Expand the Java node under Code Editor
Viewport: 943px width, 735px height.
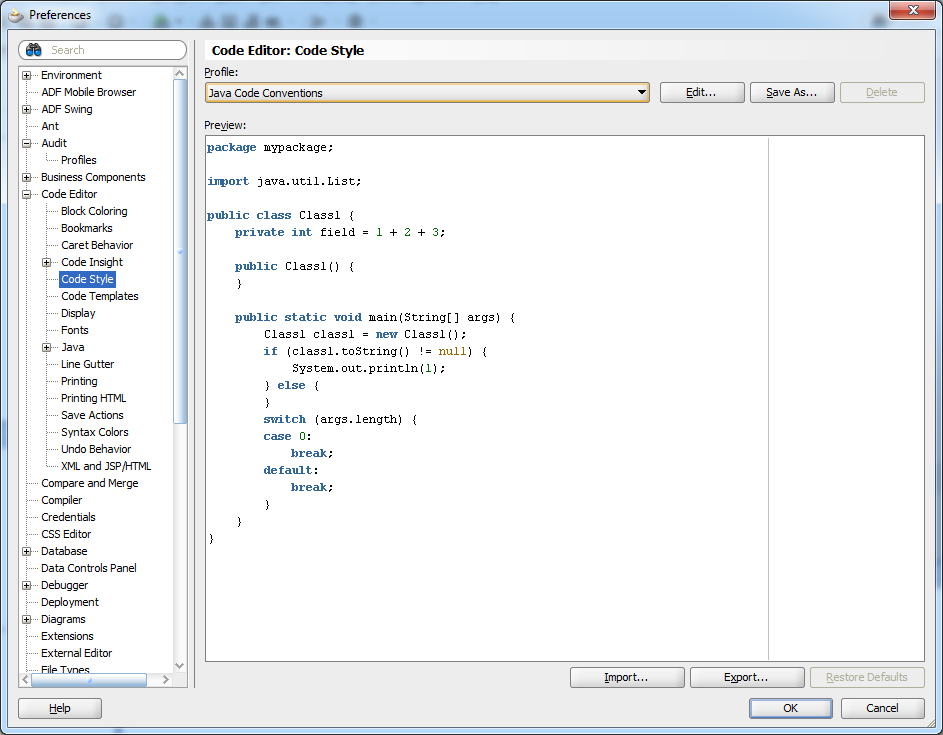[46, 347]
